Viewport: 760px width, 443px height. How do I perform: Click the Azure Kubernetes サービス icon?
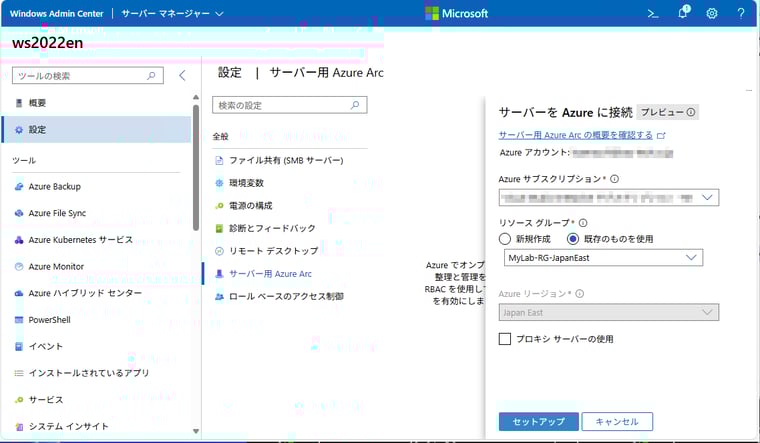point(19,240)
